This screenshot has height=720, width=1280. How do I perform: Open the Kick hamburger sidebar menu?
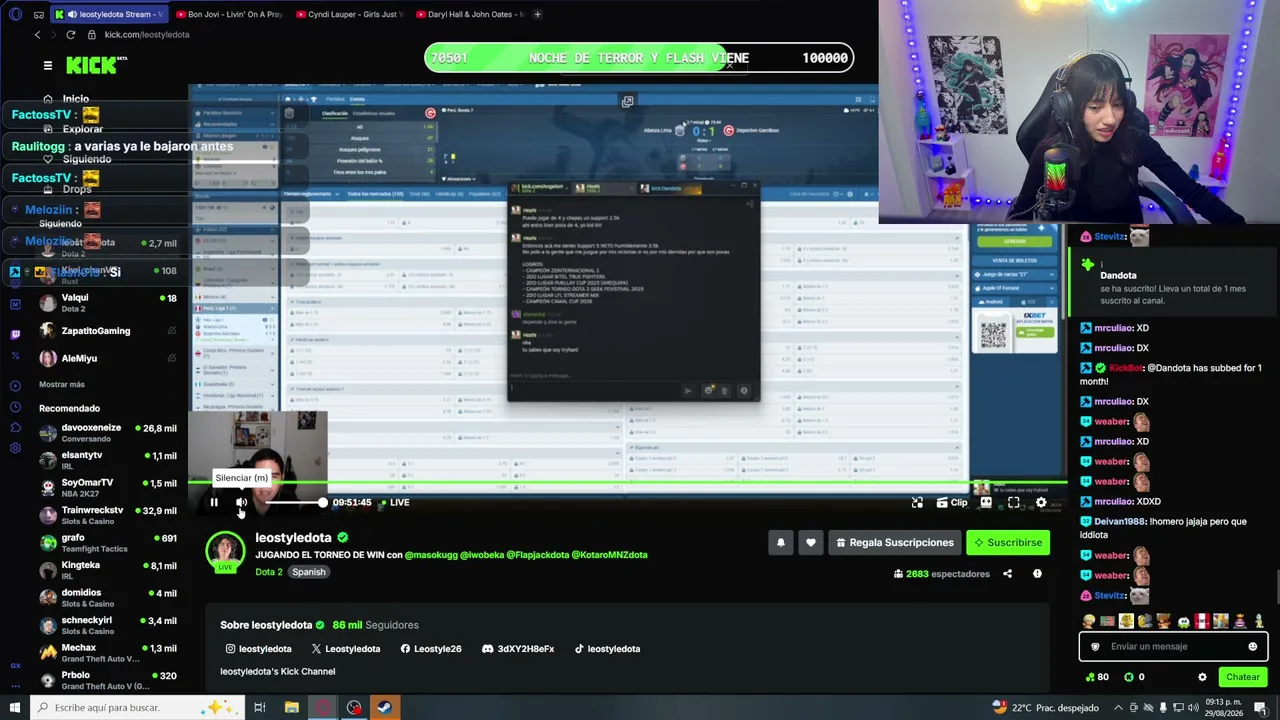[47, 66]
